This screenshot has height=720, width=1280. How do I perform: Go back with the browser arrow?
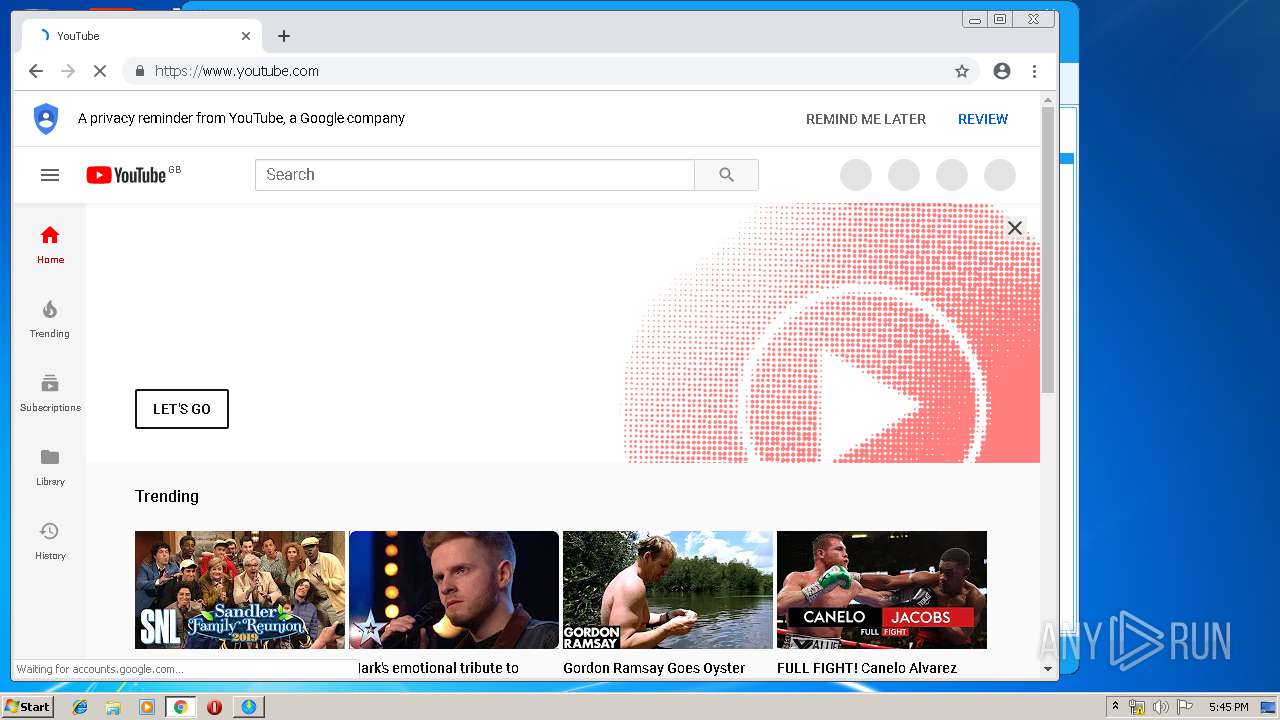pos(36,71)
